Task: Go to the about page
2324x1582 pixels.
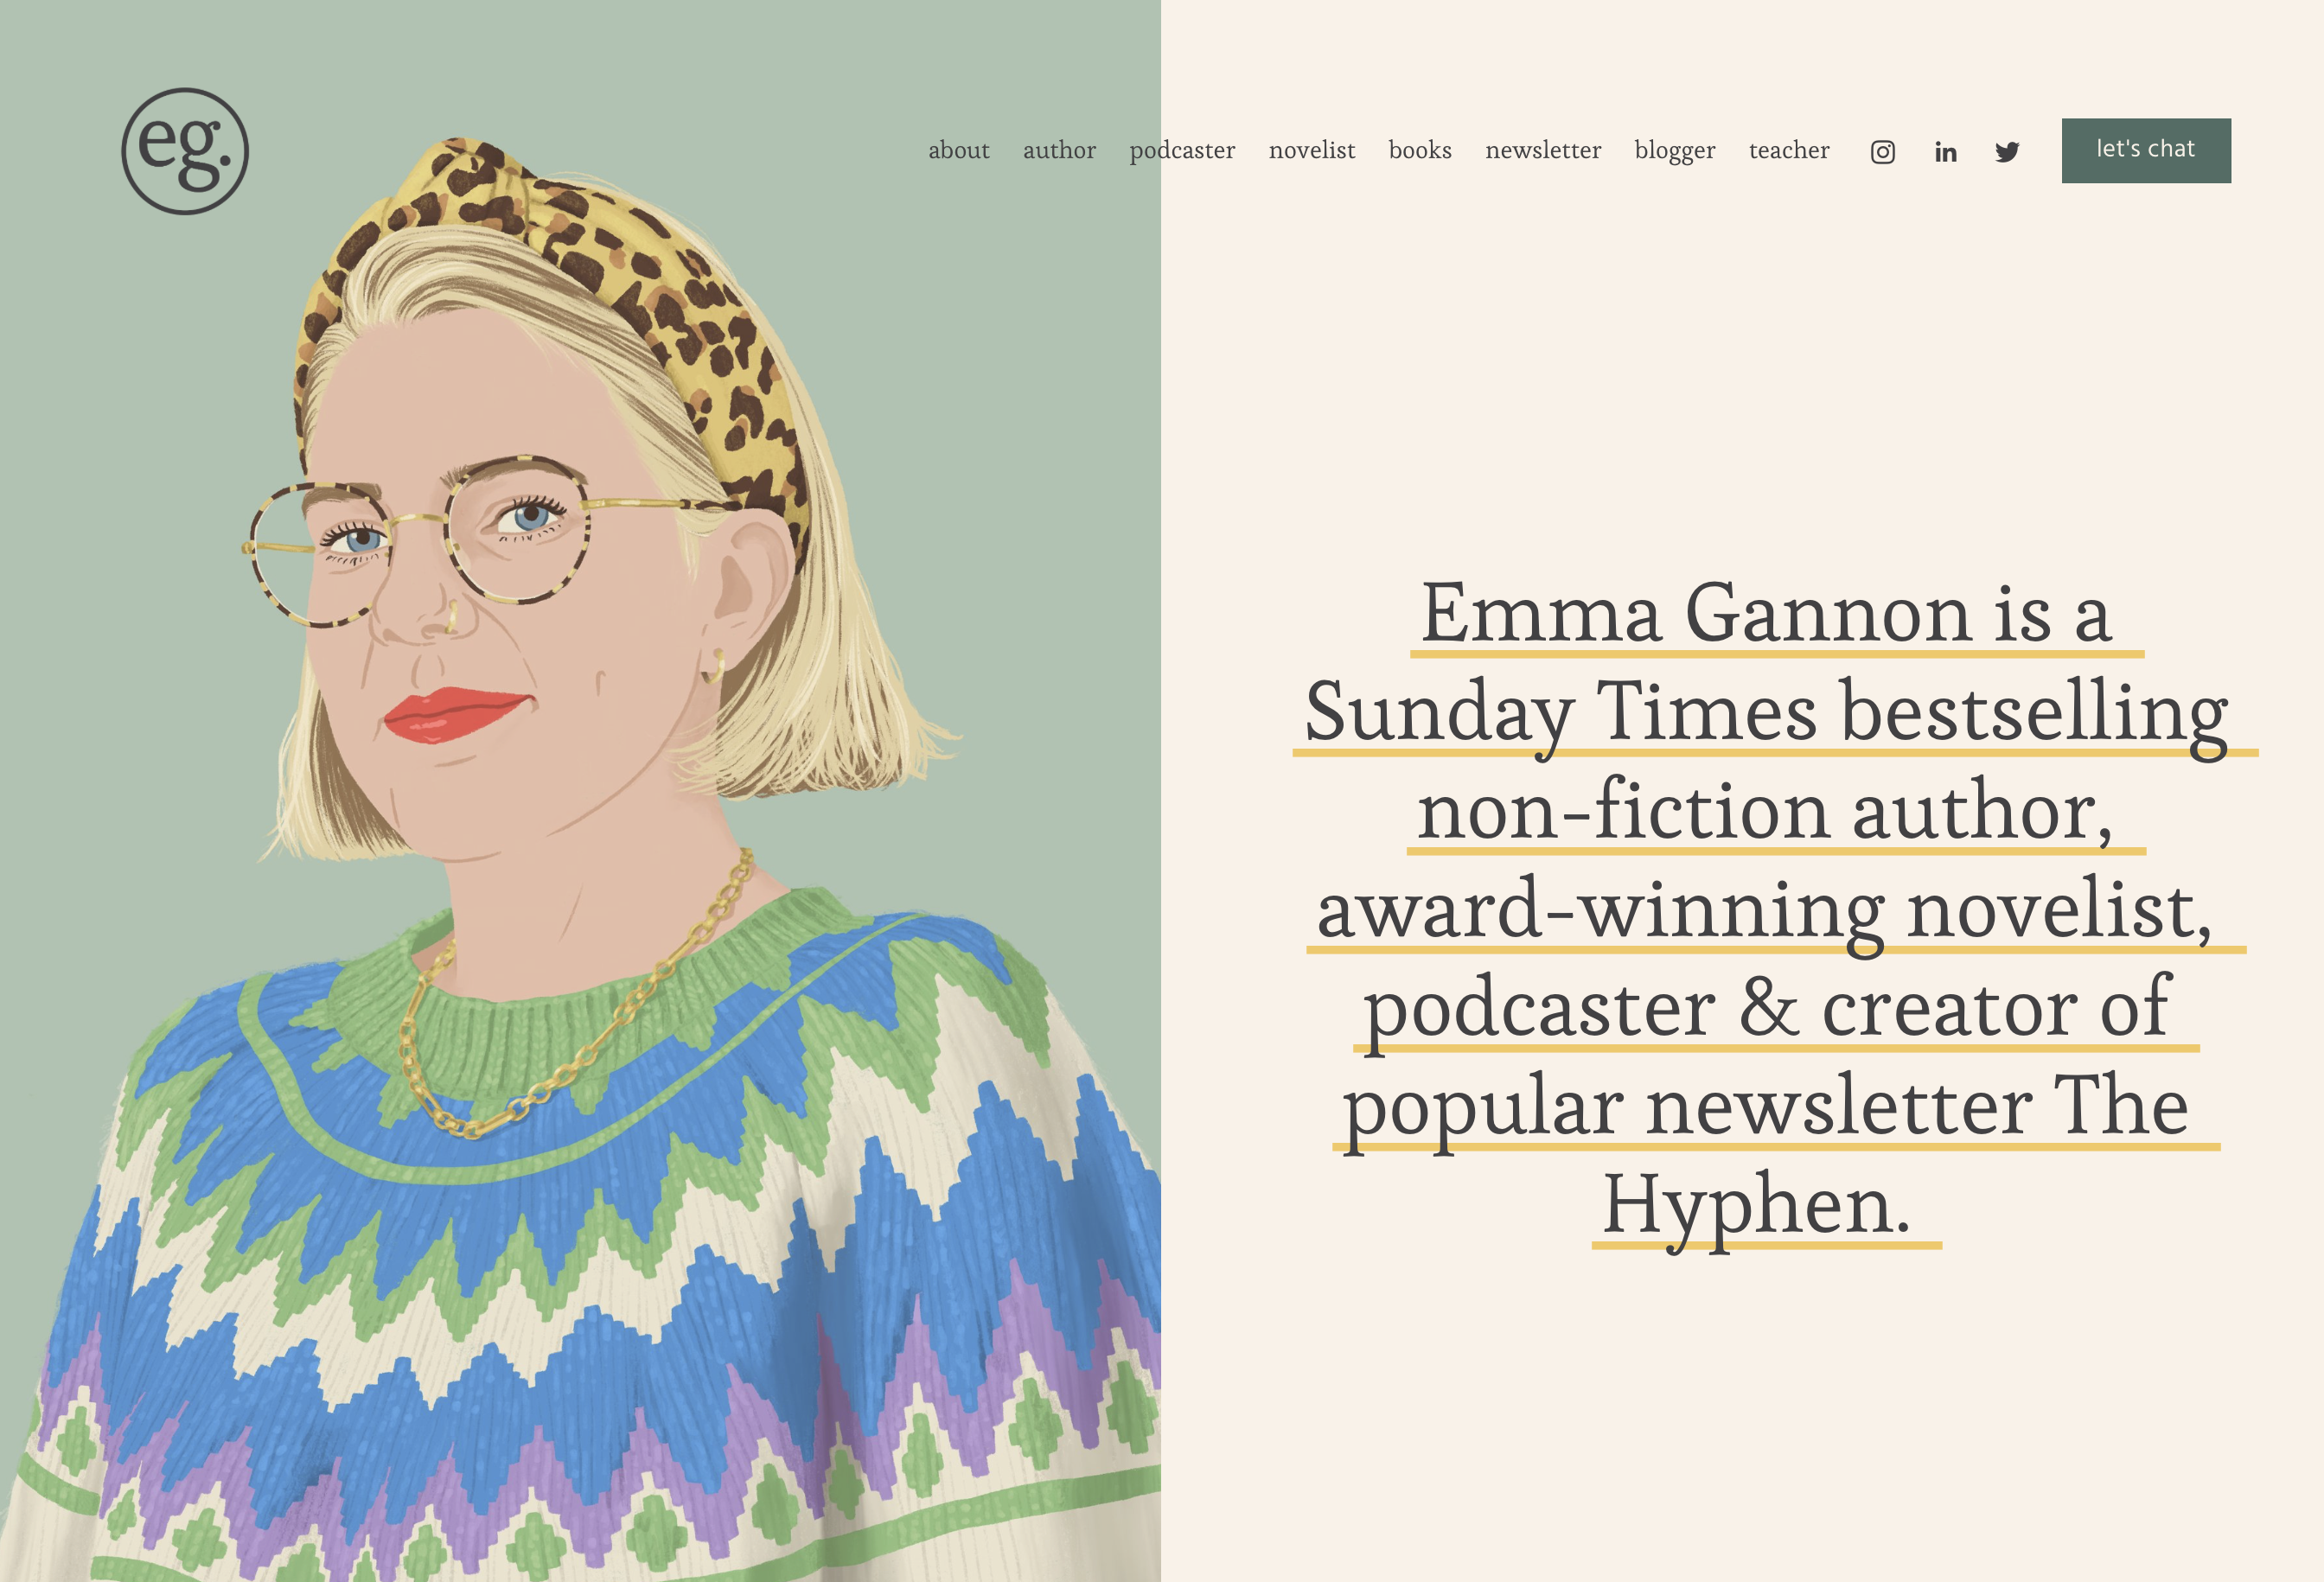Action: click(958, 151)
